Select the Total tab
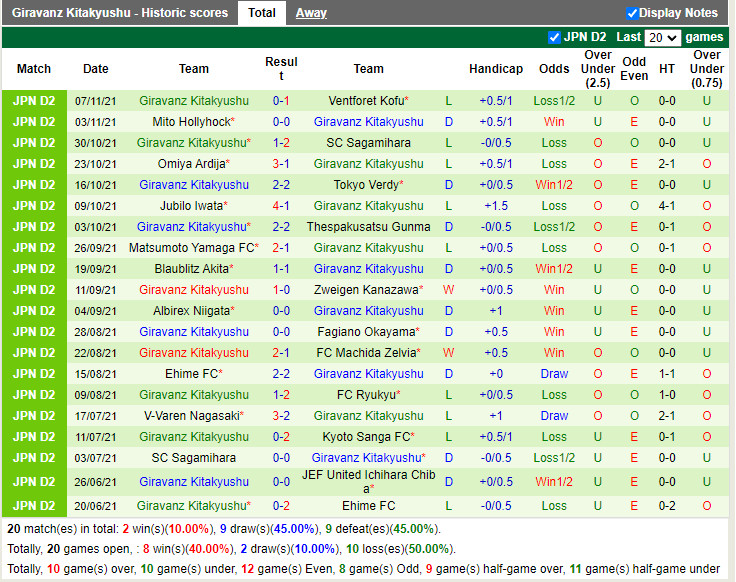This screenshot has width=736, height=582. (x=262, y=13)
